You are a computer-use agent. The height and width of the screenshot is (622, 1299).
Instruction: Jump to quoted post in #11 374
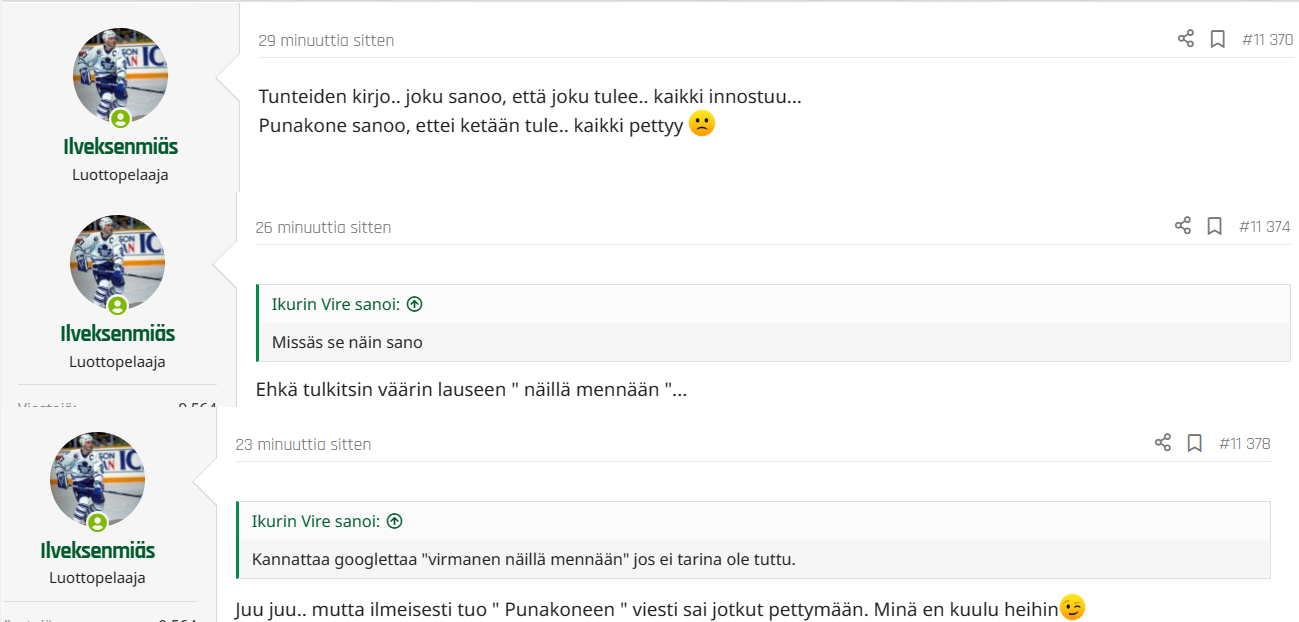pyautogui.click(x=415, y=304)
